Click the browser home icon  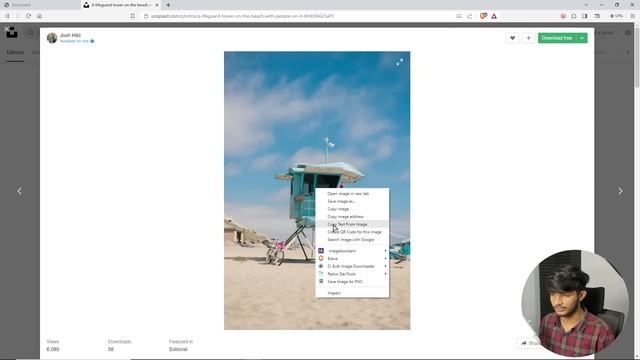click(39, 16)
